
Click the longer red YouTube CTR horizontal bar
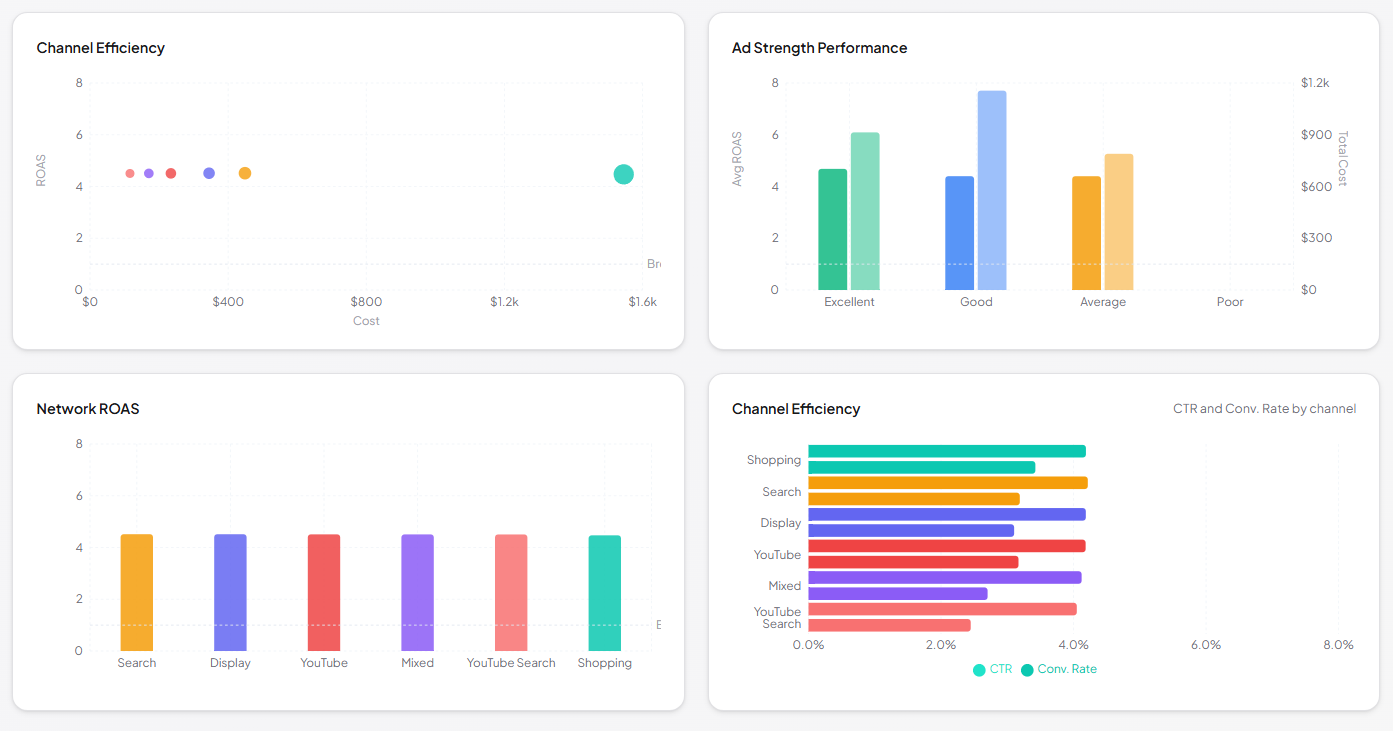tap(947, 546)
